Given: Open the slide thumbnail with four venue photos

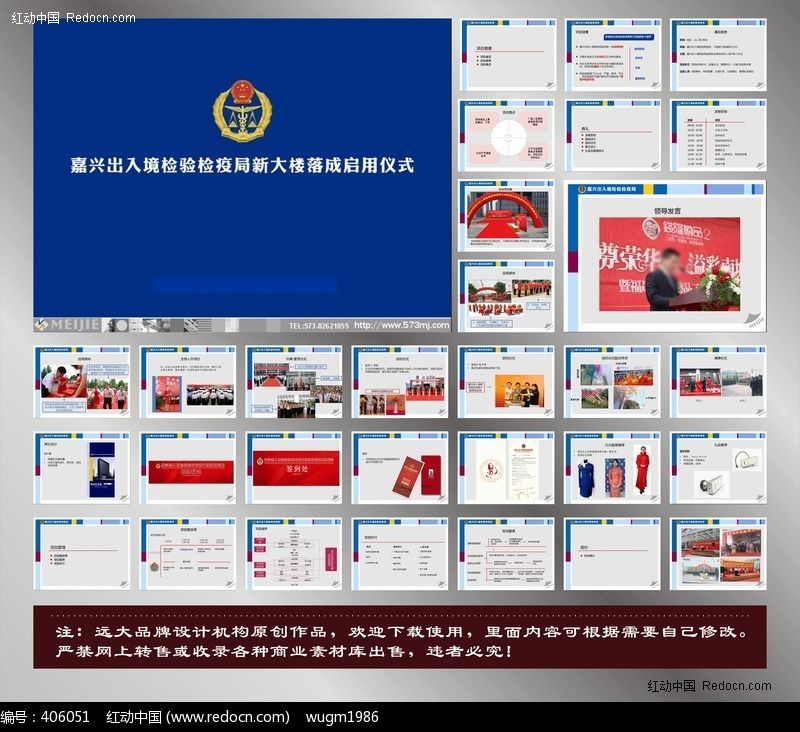Looking at the screenshot, I should (718, 554).
